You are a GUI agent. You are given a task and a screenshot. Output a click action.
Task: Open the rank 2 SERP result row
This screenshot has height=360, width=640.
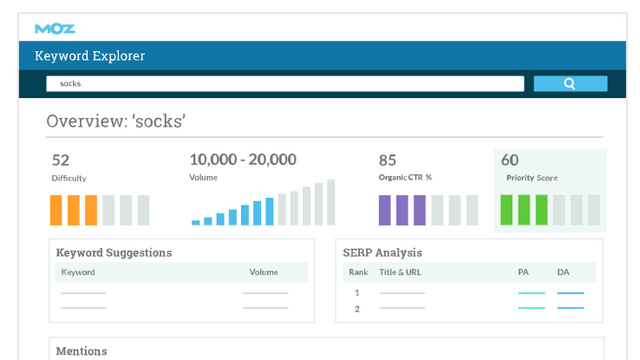click(x=469, y=309)
